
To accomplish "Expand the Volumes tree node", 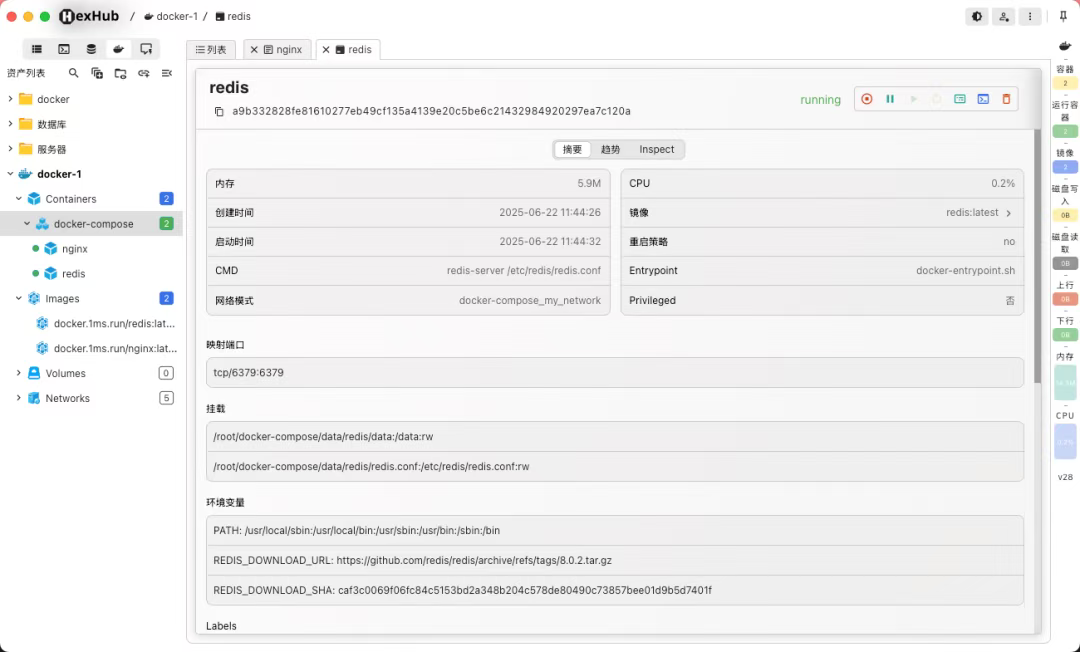I will click(x=19, y=373).
